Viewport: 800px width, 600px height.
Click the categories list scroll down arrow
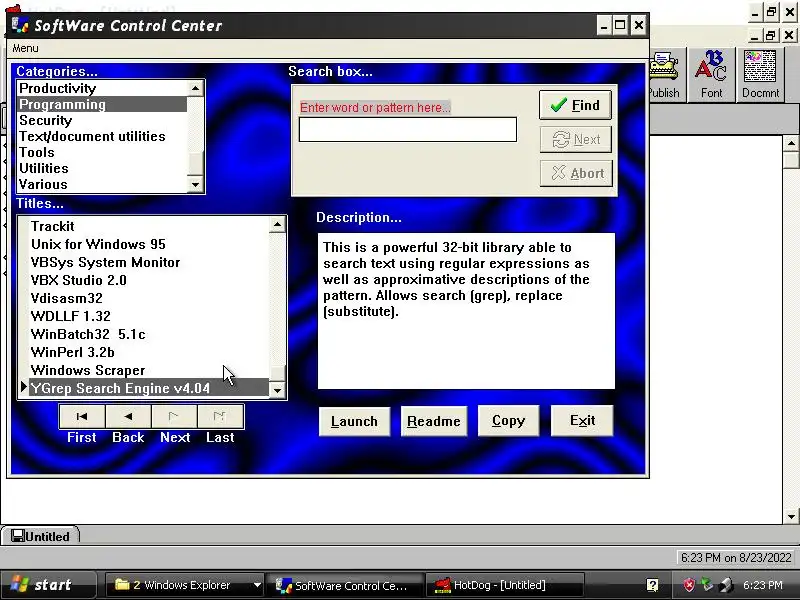195,184
